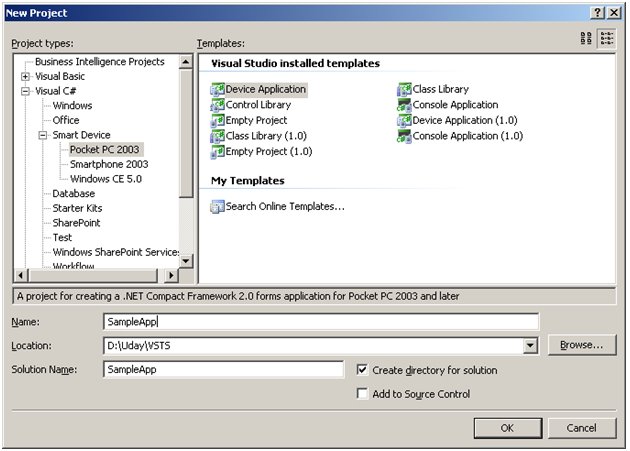This screenshot has height=451, width=630.
Task: Click the OK button
Action: click(507, 428)
